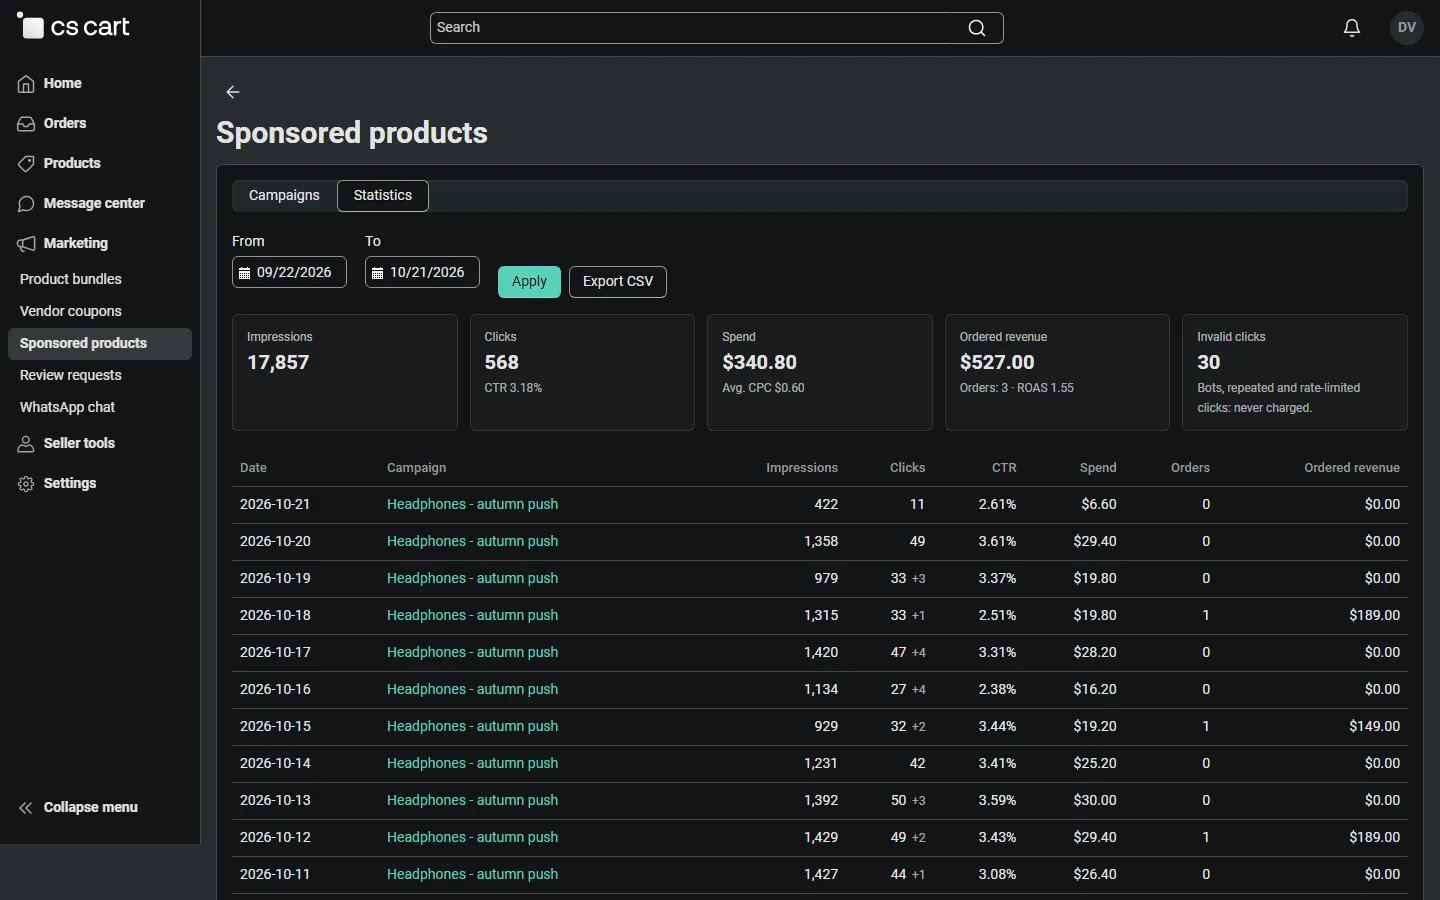
Task: Open campaign link for 2026-10-18 row
Action: (472, 615)
